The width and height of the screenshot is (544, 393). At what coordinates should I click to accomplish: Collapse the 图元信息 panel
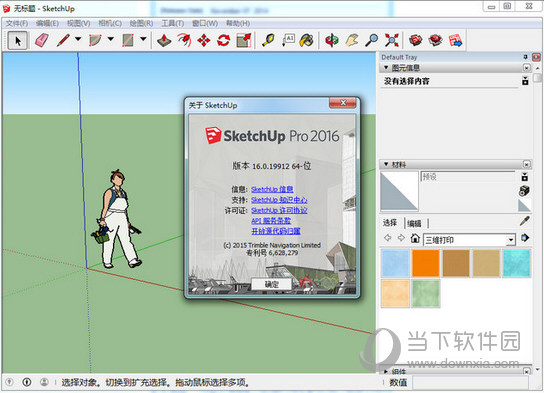click(386, 67)
